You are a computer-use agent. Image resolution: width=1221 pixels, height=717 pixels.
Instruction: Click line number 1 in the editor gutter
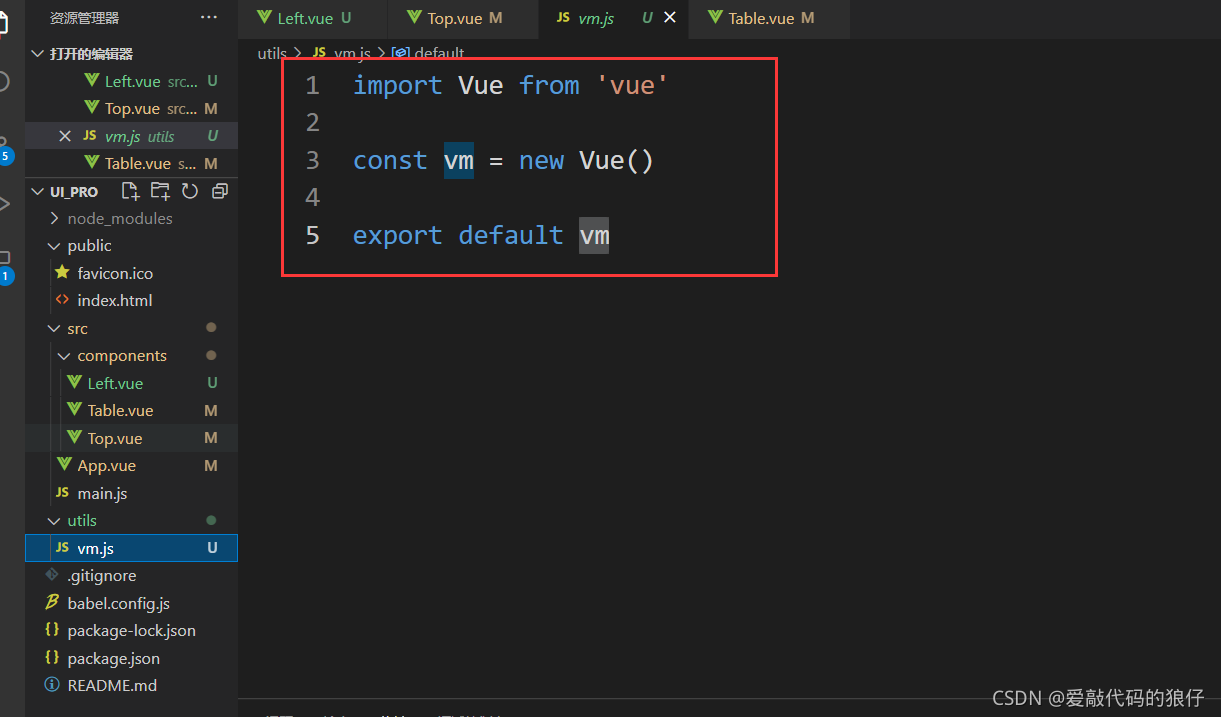[313, 86]
